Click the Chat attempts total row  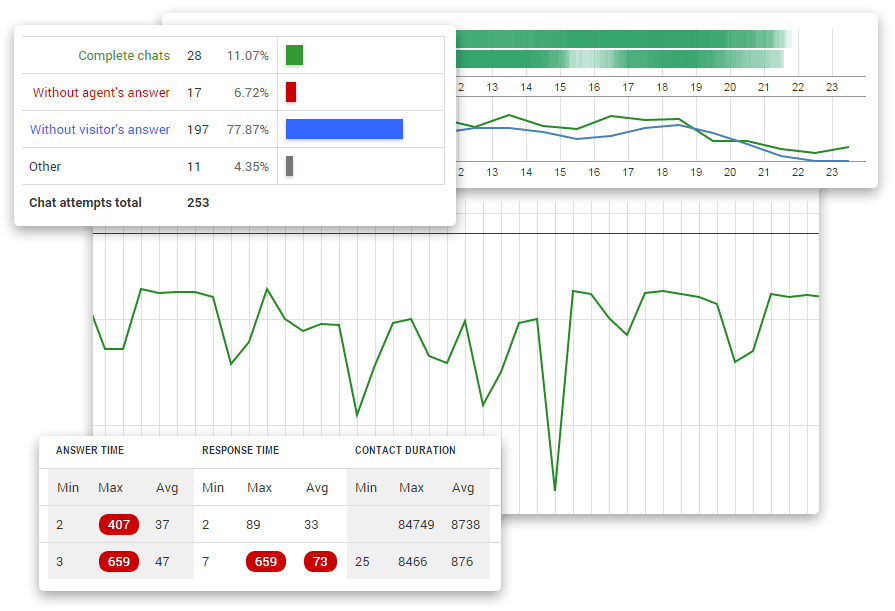point(84,202)
